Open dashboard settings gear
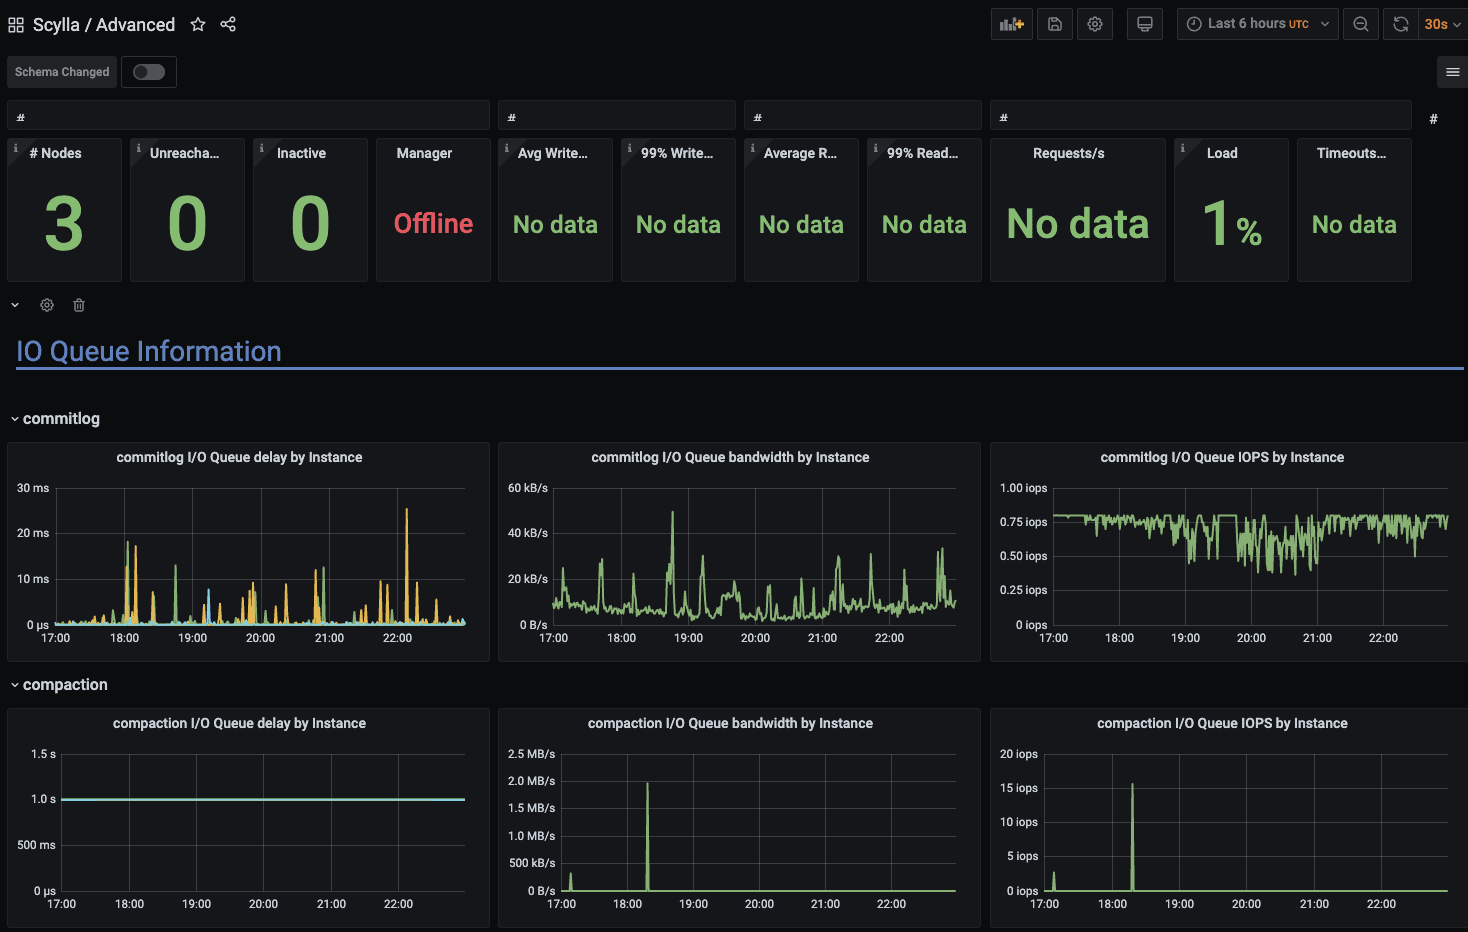Image resolution: width=1468 pixels, height=932 pixels. [1095, 24]
